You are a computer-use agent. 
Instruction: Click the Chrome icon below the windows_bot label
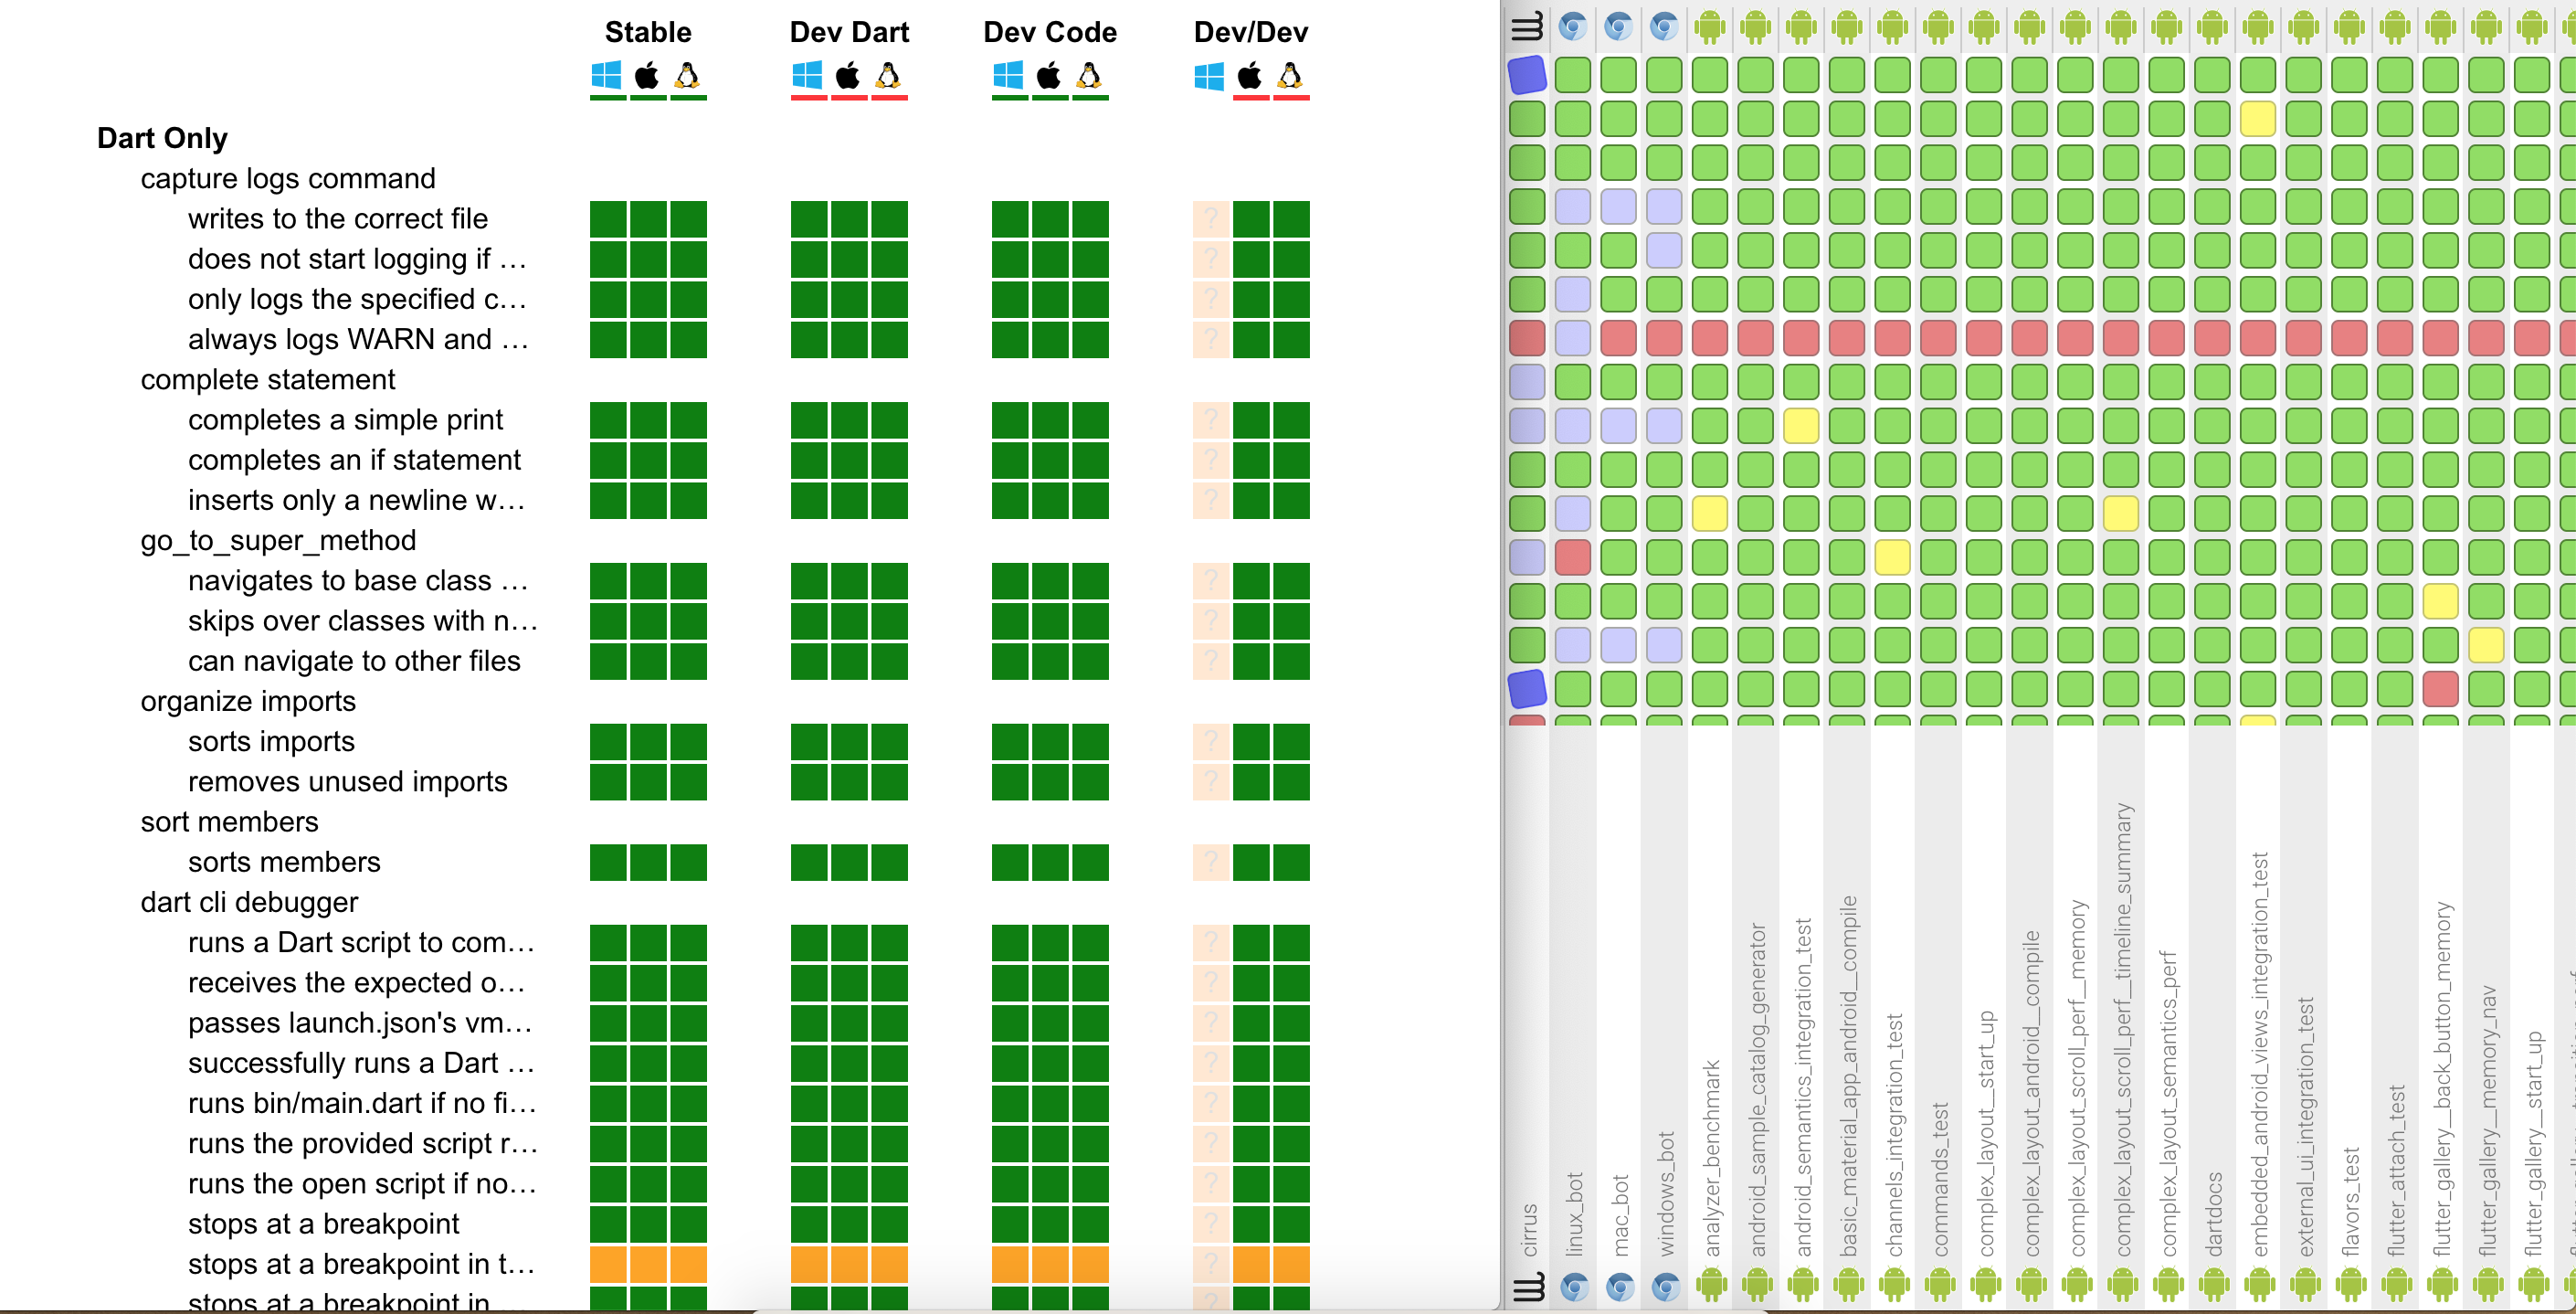1665,1286
